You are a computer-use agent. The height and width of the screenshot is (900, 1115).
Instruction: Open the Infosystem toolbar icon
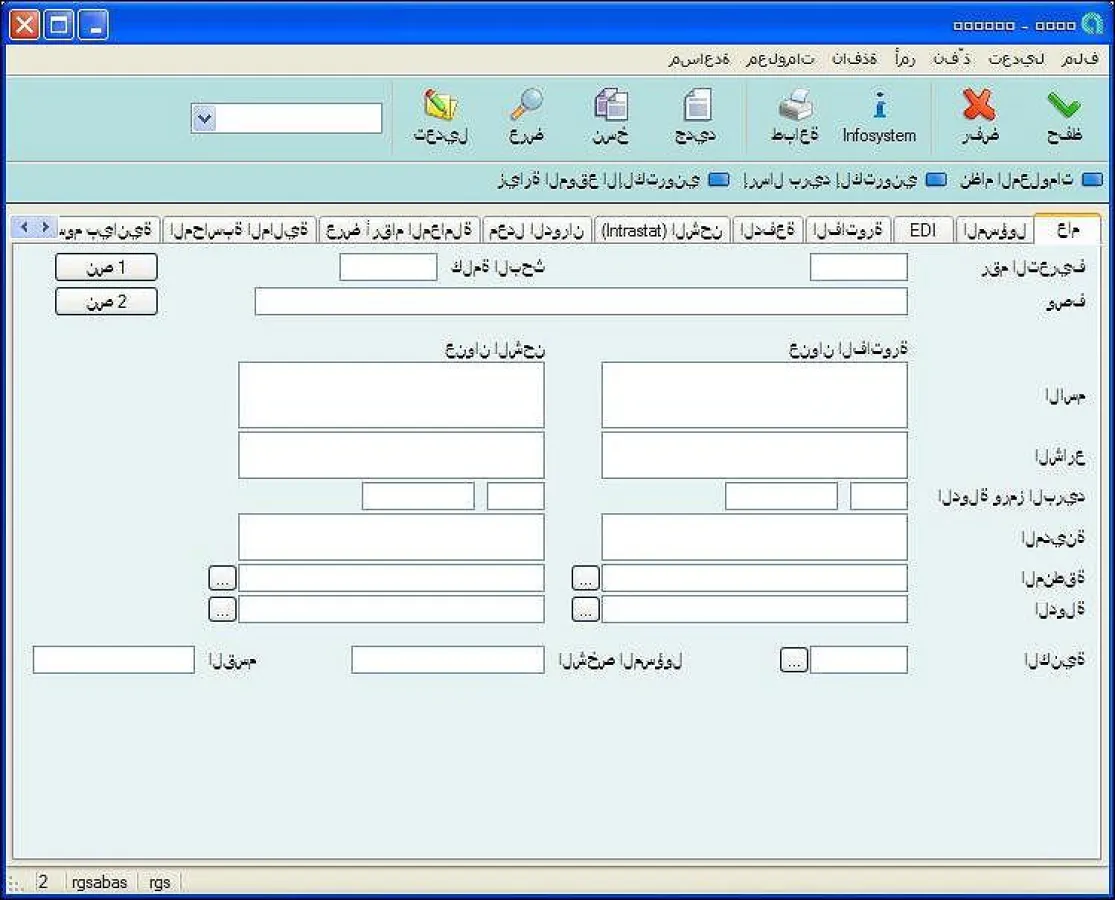pos(879,107)
